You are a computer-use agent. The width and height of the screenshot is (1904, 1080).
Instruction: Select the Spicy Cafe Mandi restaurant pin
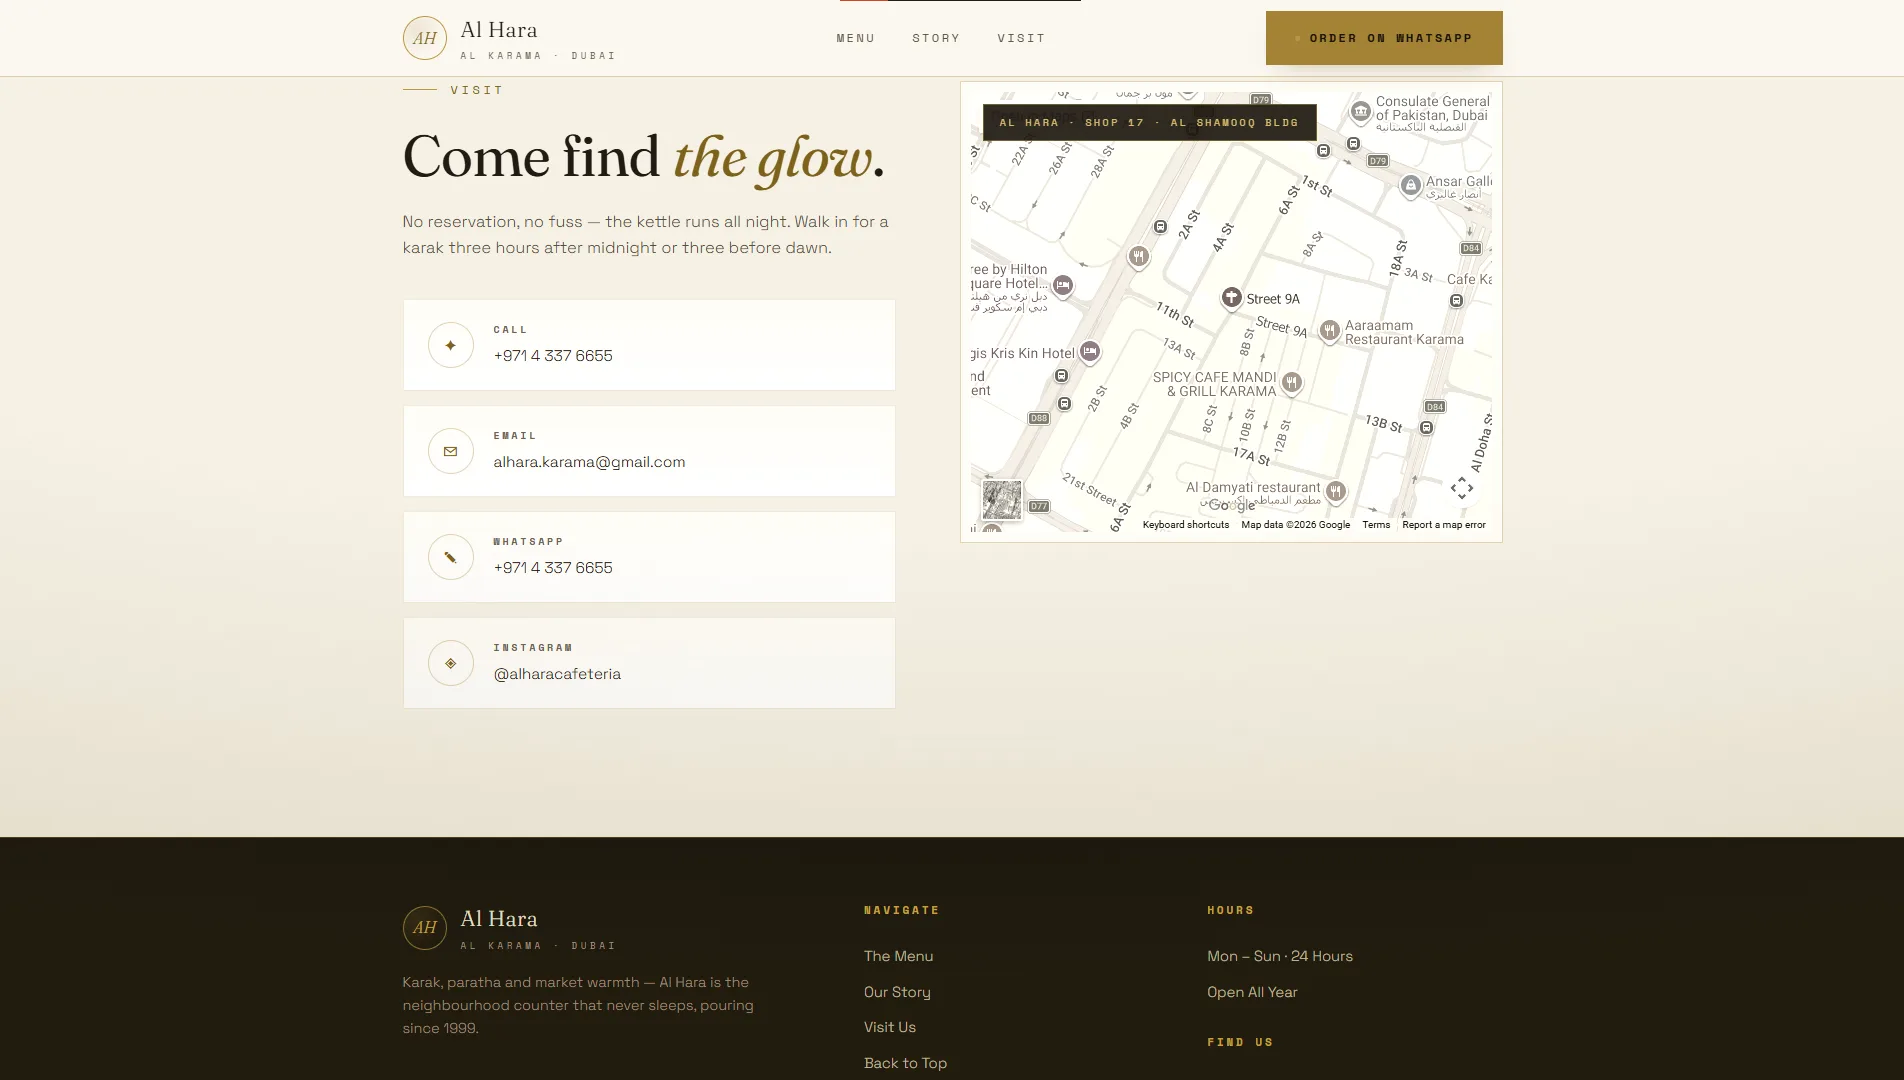click(1292, 383)
